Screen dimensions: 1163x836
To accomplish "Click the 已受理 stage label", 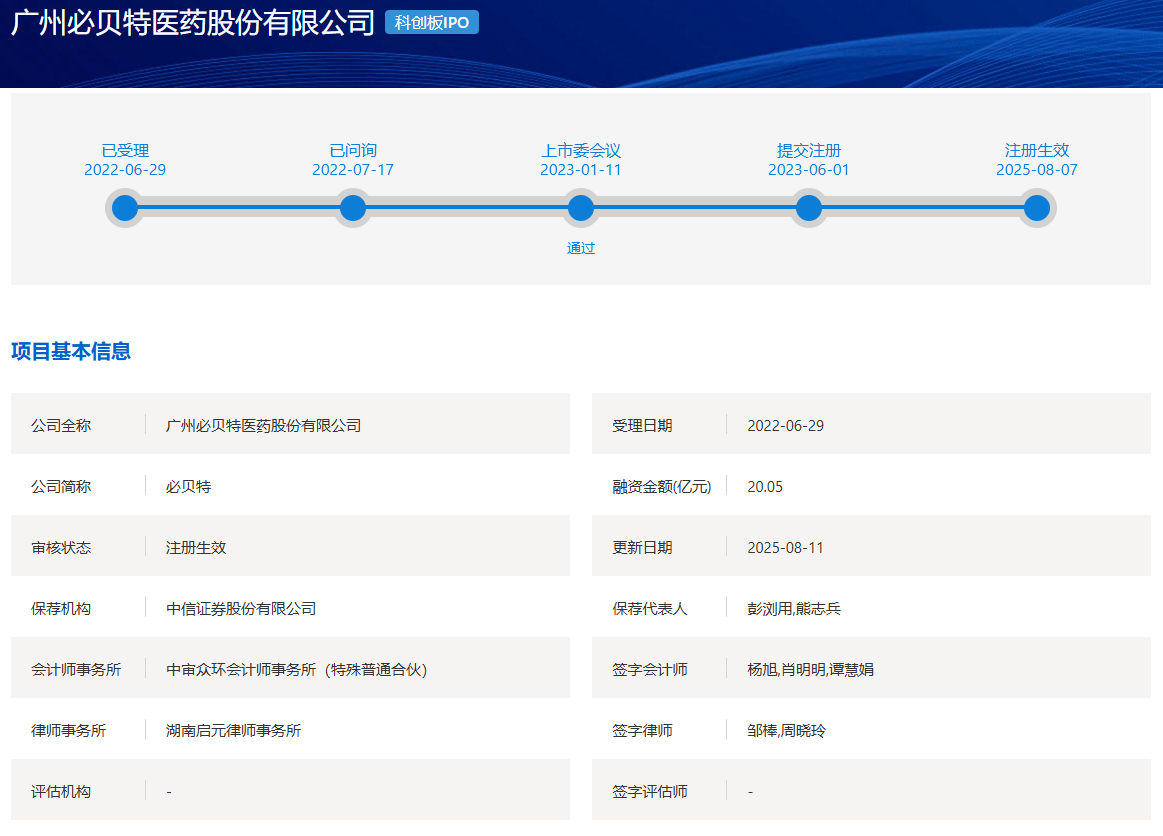I will pyautogui.click(x=125, y=150).
